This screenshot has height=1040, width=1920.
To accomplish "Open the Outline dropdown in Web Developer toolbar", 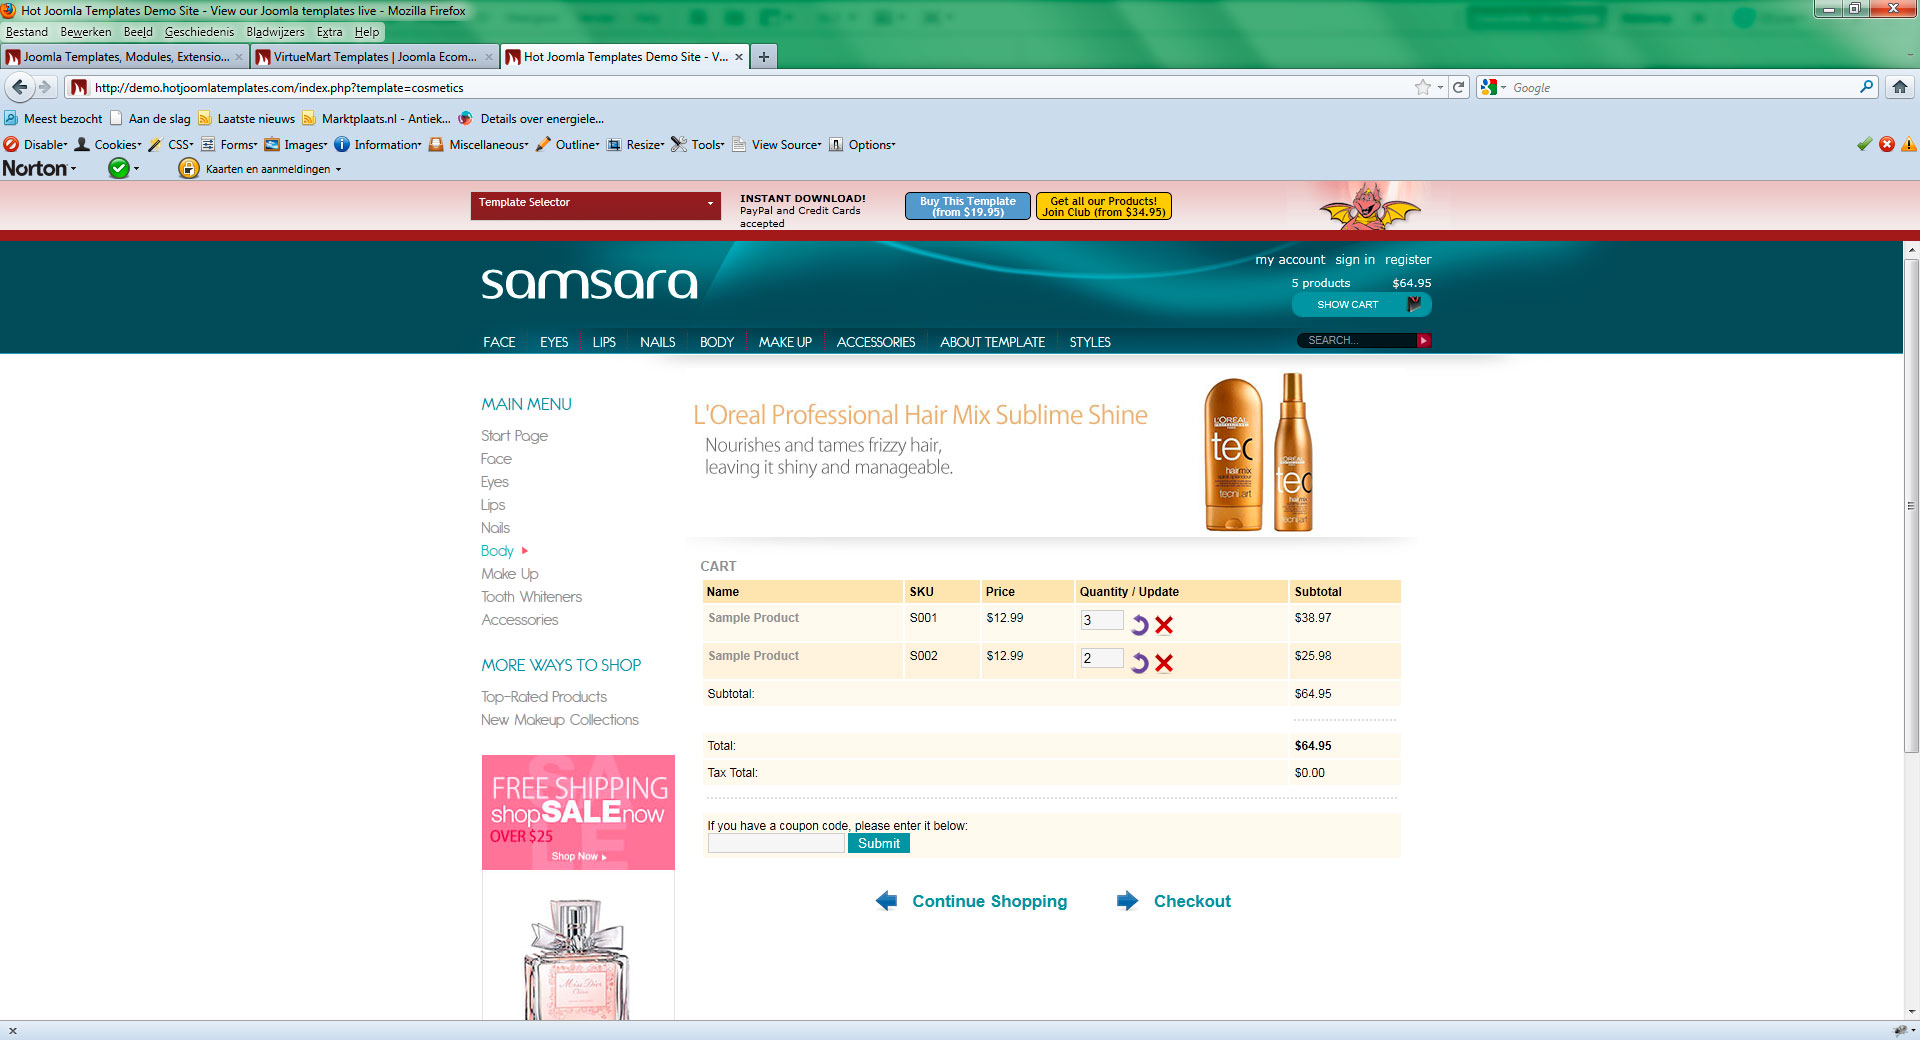I will pos(568,144).
